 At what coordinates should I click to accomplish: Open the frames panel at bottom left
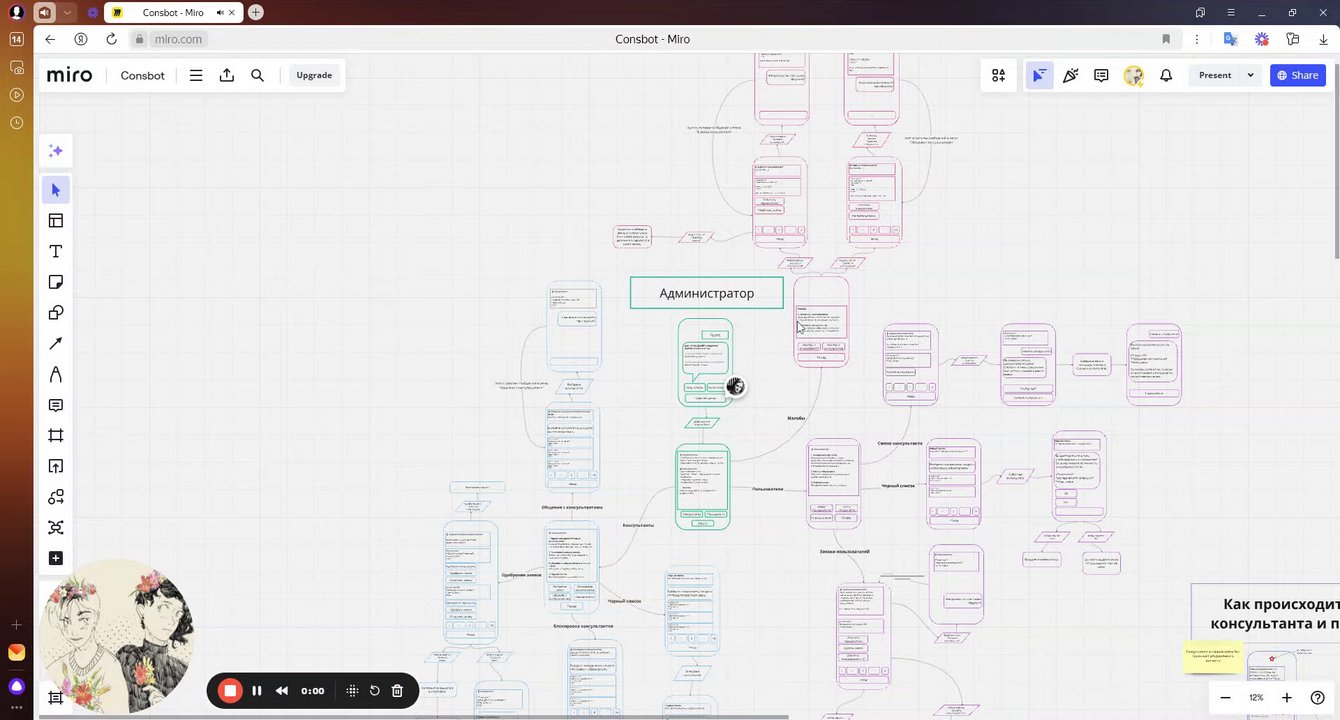pyautogui.click(x=56, y=697)
